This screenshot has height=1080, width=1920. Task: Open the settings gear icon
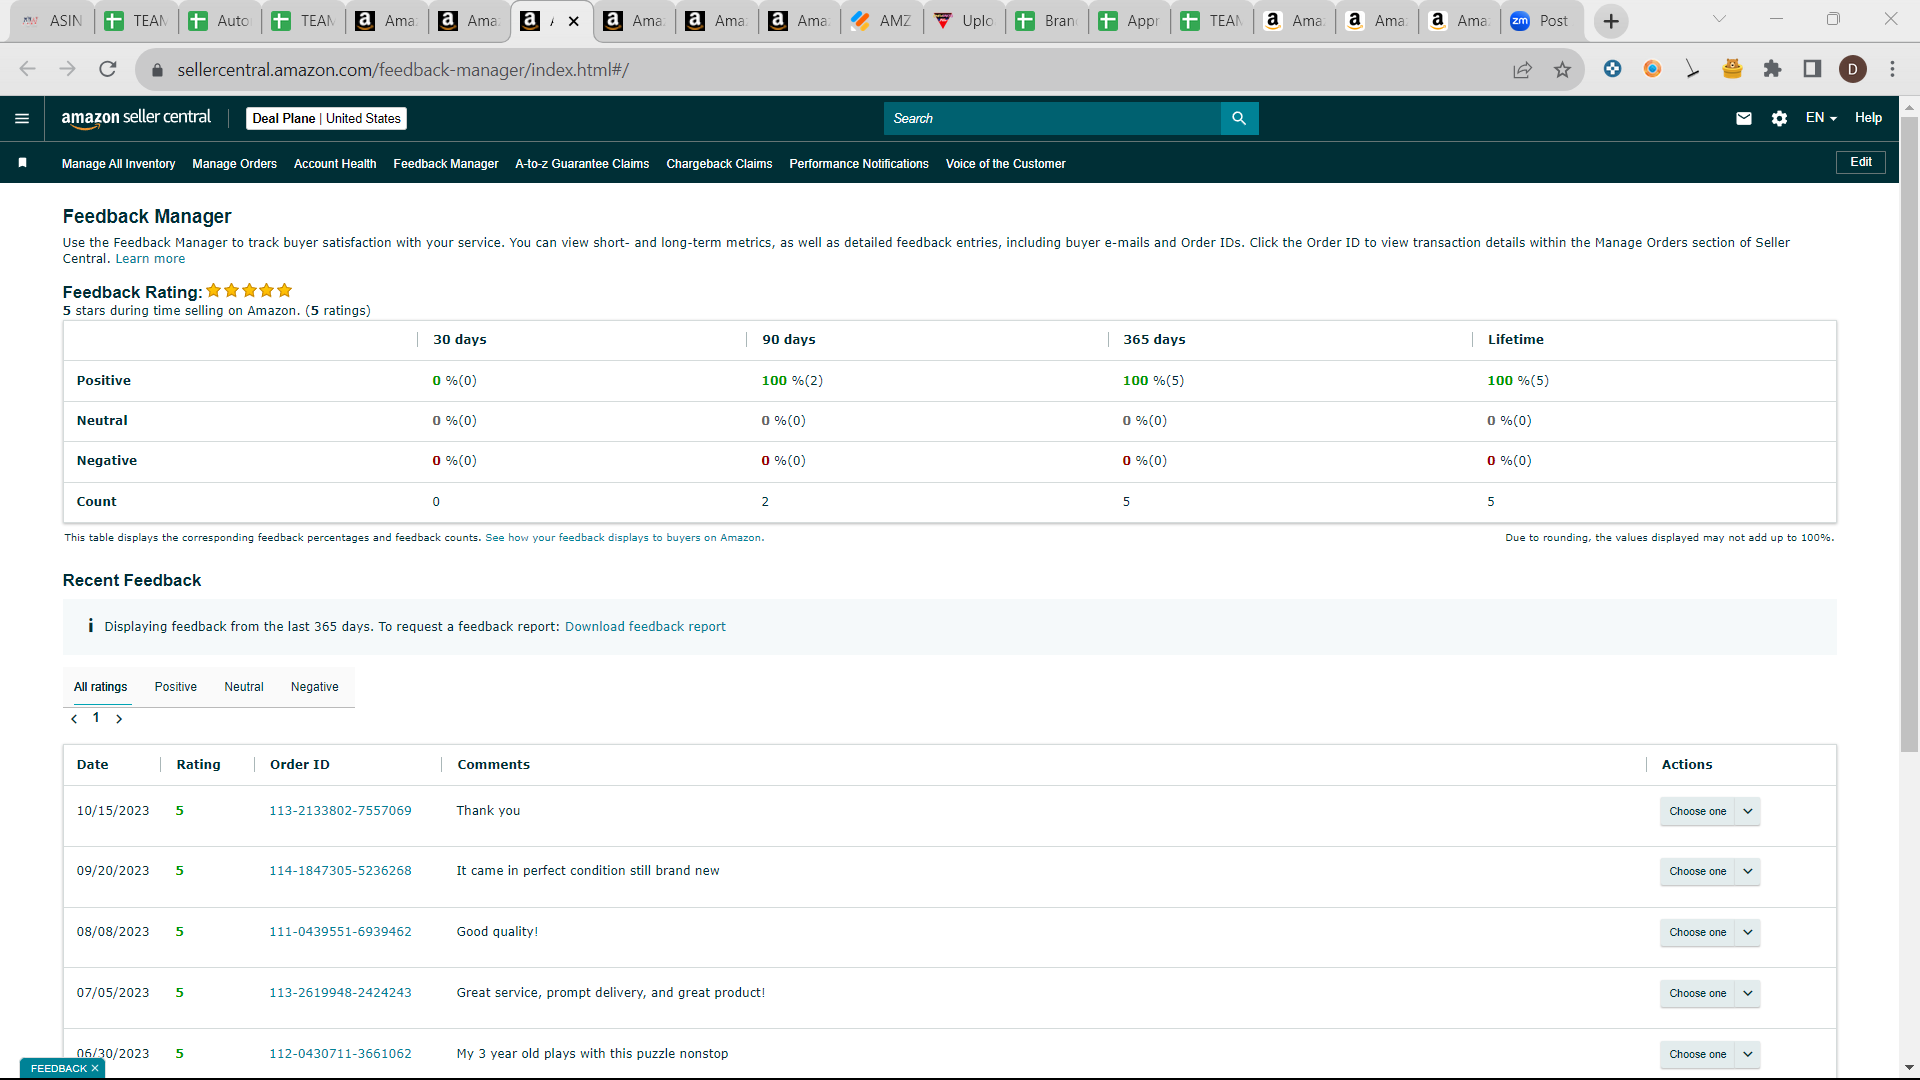[x=1779, y=118]
